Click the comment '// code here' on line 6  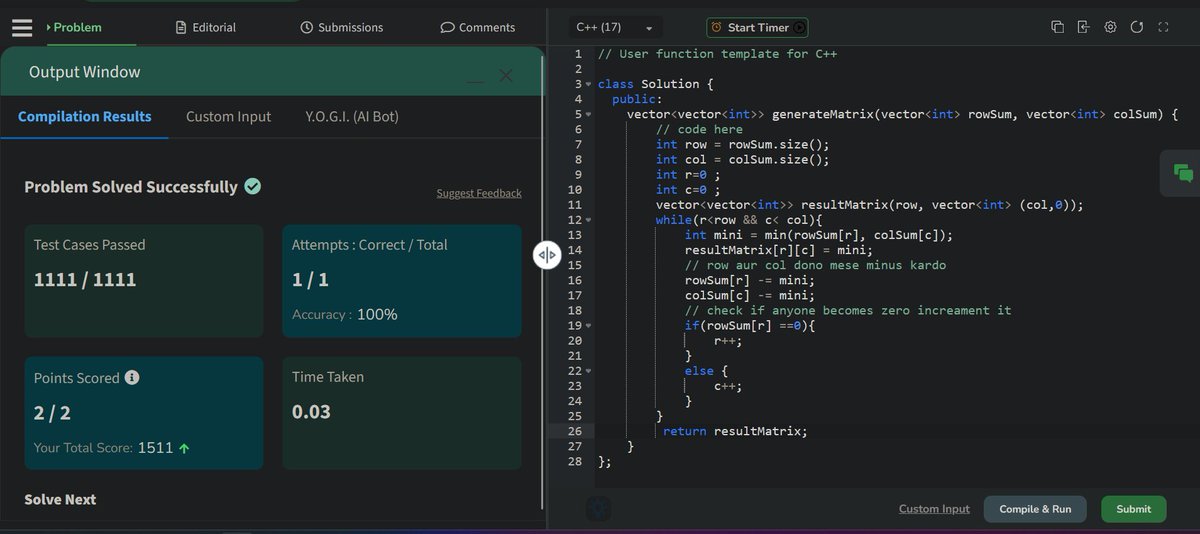[699, 129]
